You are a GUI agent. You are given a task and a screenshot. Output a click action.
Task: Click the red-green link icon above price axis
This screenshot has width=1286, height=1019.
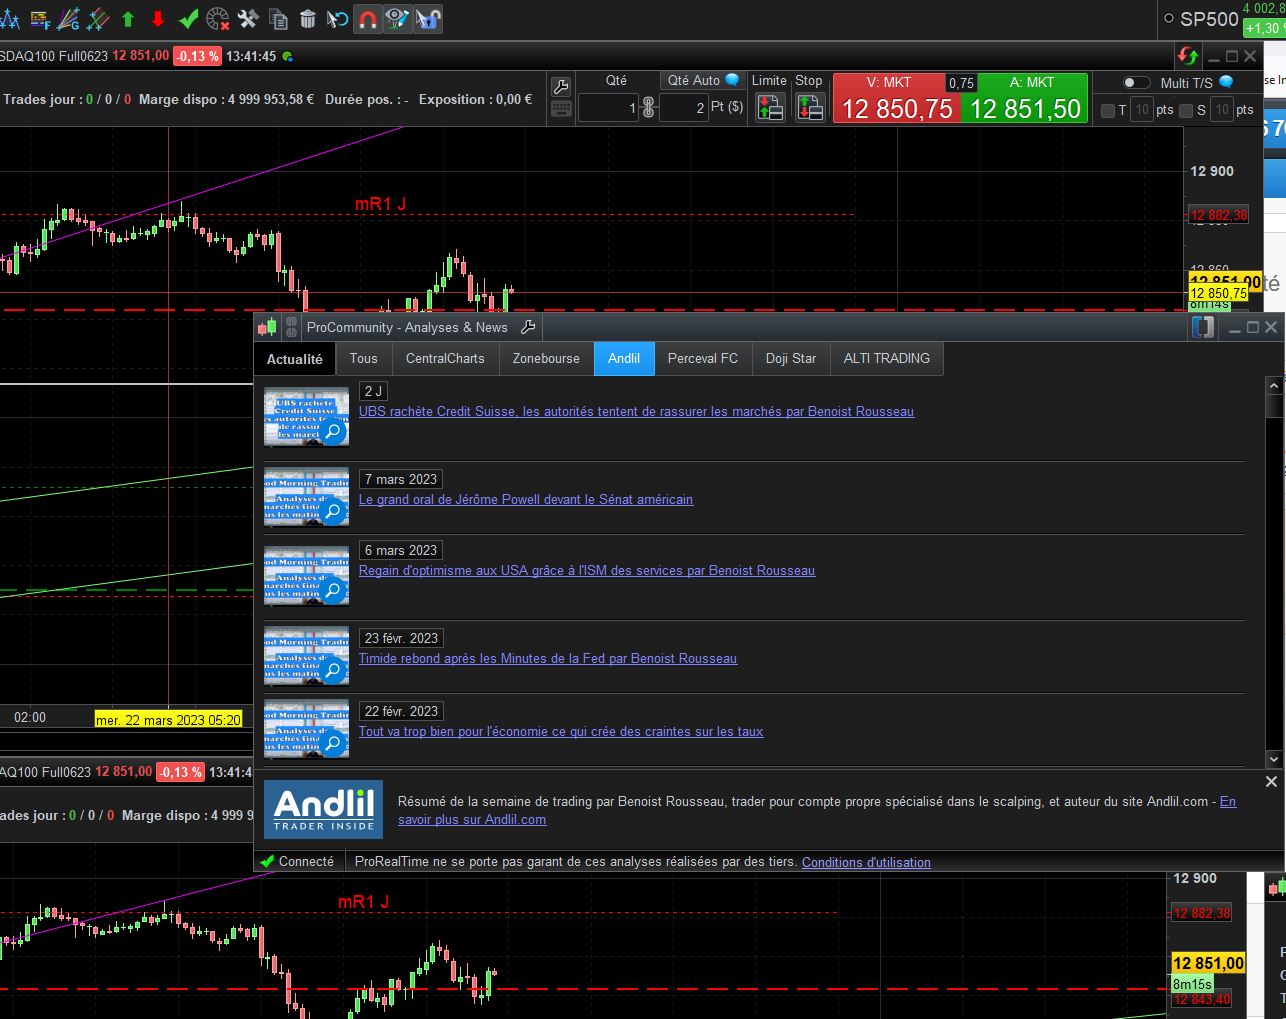point(1188,56)
